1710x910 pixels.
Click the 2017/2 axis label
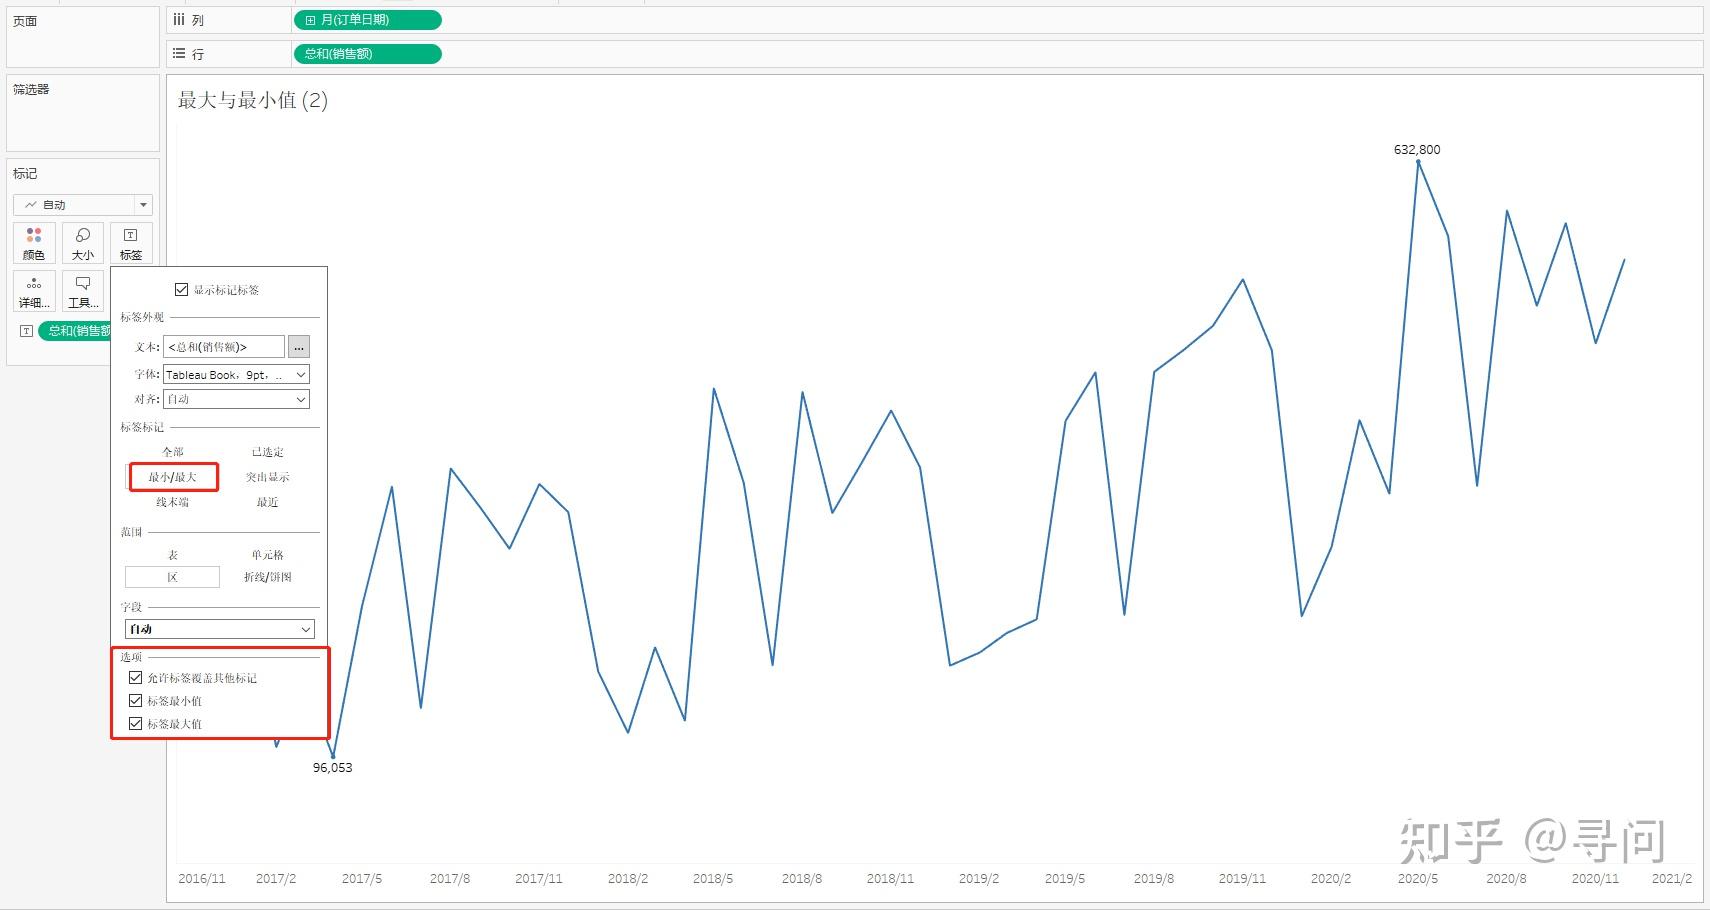pyautogui.click(x=276, y=879)
